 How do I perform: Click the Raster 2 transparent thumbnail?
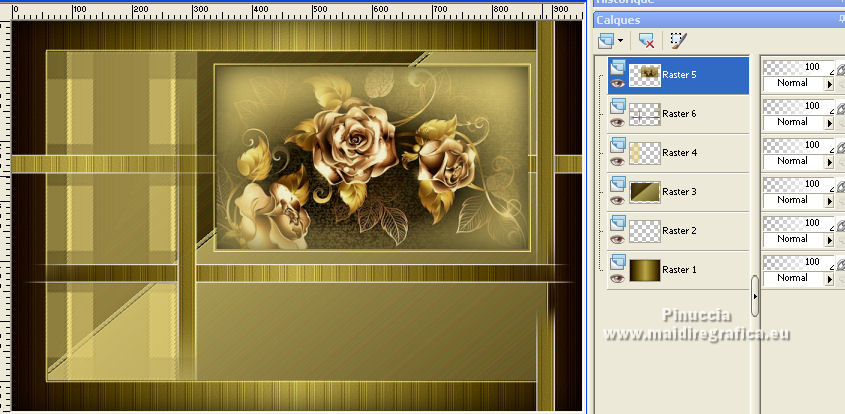click(x=645, y=231)
